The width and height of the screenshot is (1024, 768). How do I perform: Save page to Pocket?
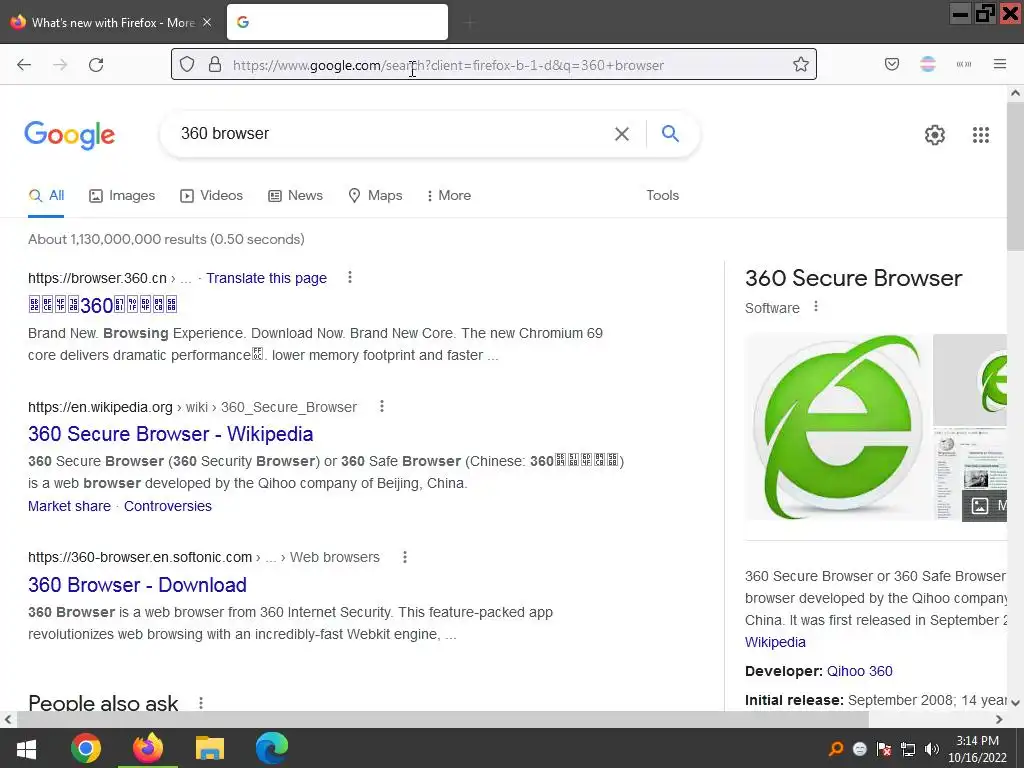coord(892,65)
